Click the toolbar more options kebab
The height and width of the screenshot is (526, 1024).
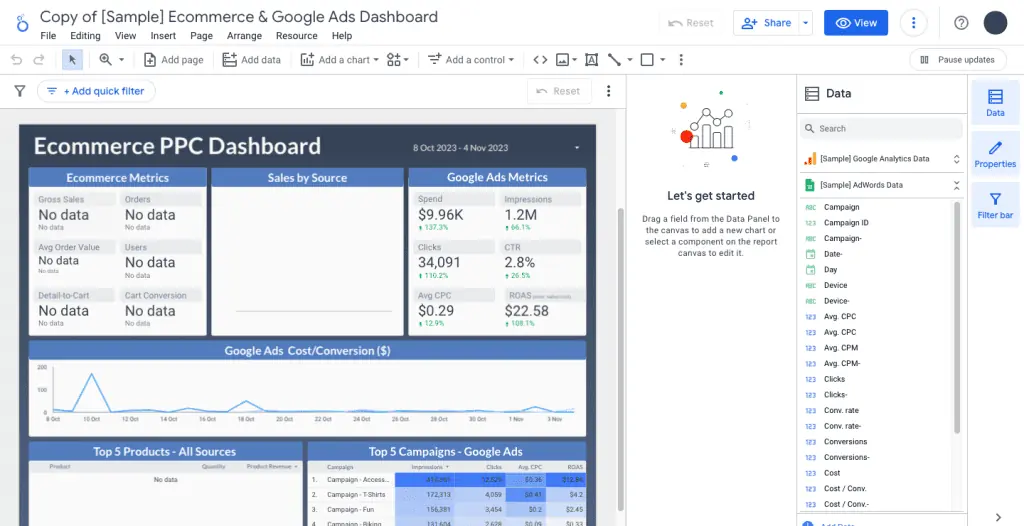point(681,59)
